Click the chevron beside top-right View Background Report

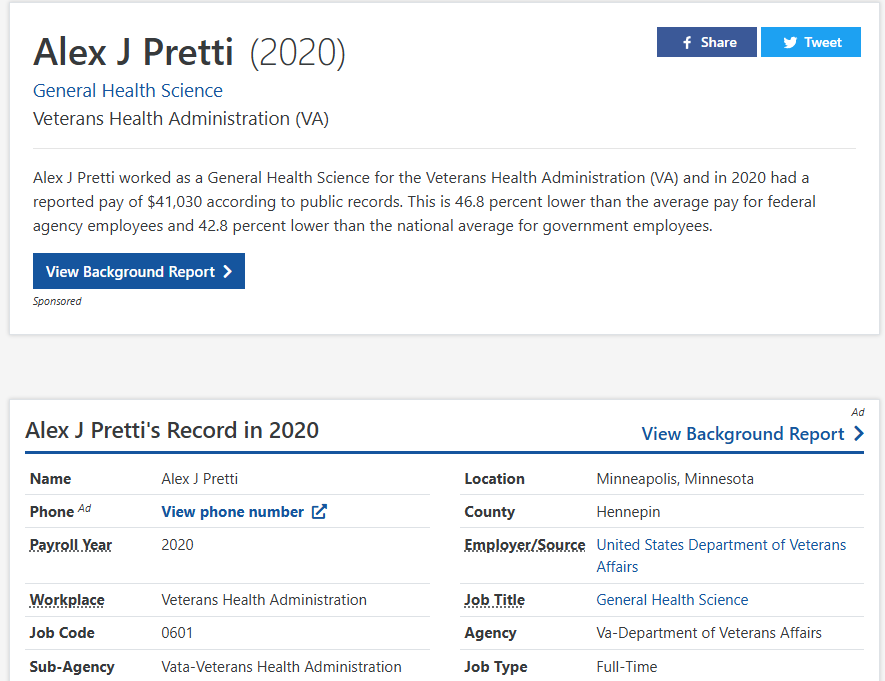[x=859, y=434]
